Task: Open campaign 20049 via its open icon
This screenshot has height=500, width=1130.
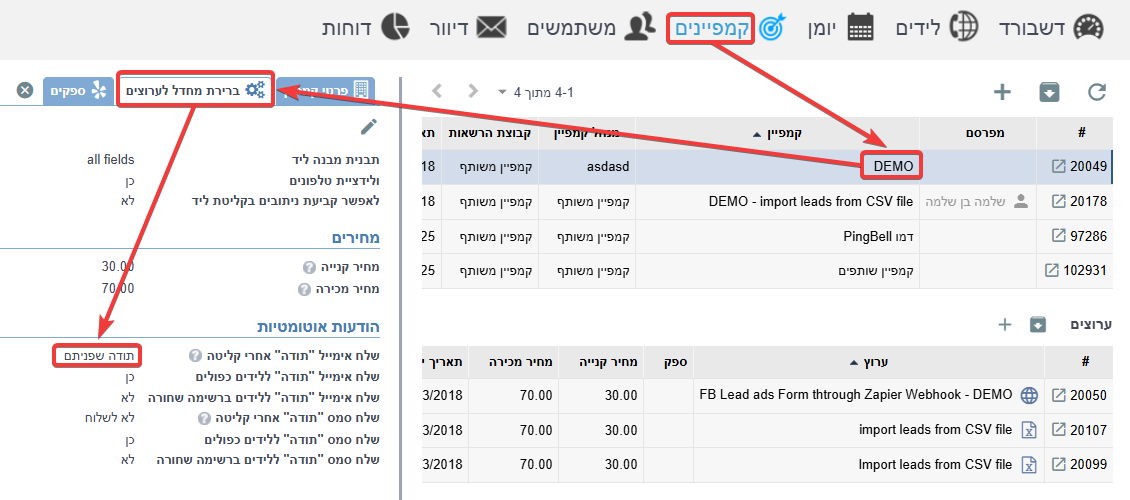Action: pyautogui.click(x=1059, y=167)
